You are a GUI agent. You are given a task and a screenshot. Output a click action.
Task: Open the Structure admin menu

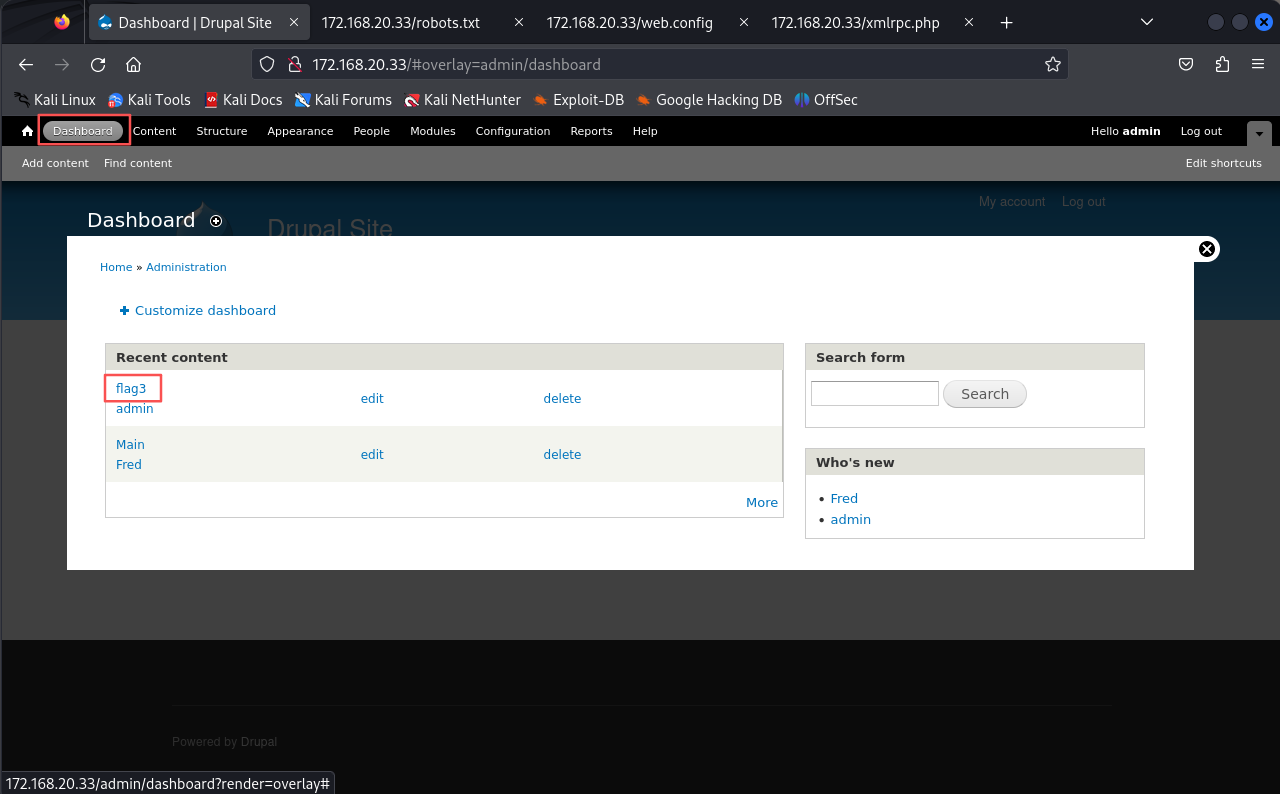pyautogui.click(x=222, y=131)
